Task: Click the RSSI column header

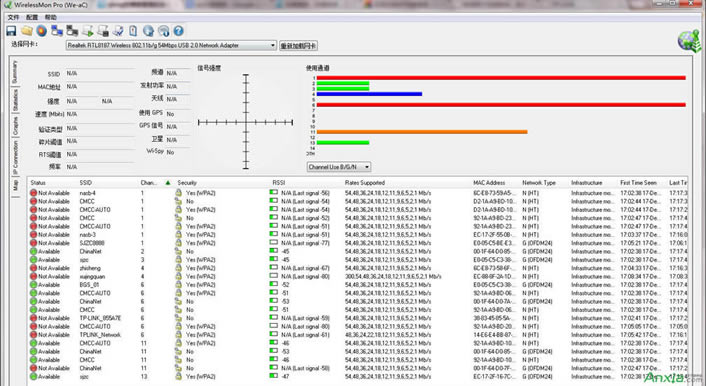Action: point(306,183)
